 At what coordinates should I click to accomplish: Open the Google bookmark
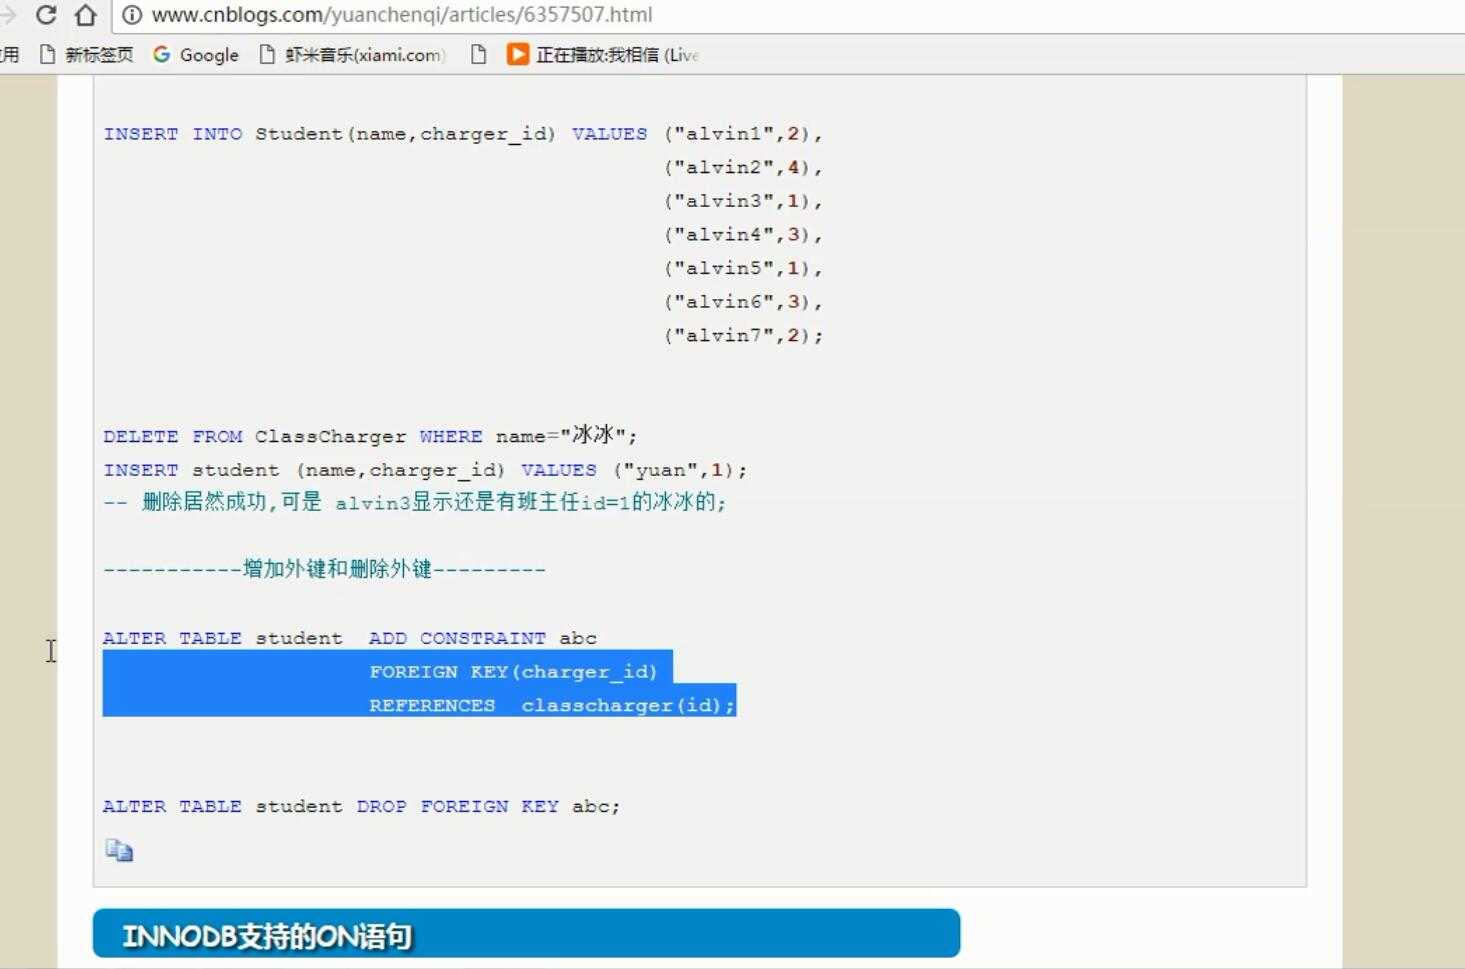[x=196, y=55]
